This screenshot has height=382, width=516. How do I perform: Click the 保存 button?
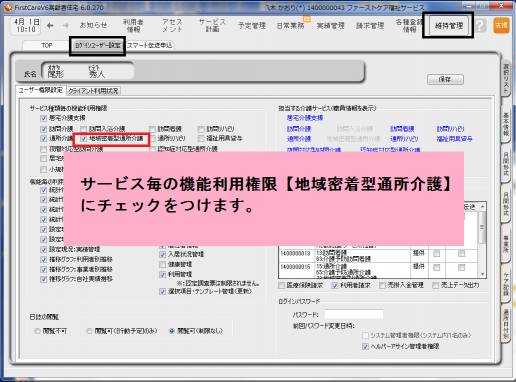point(445,79)
